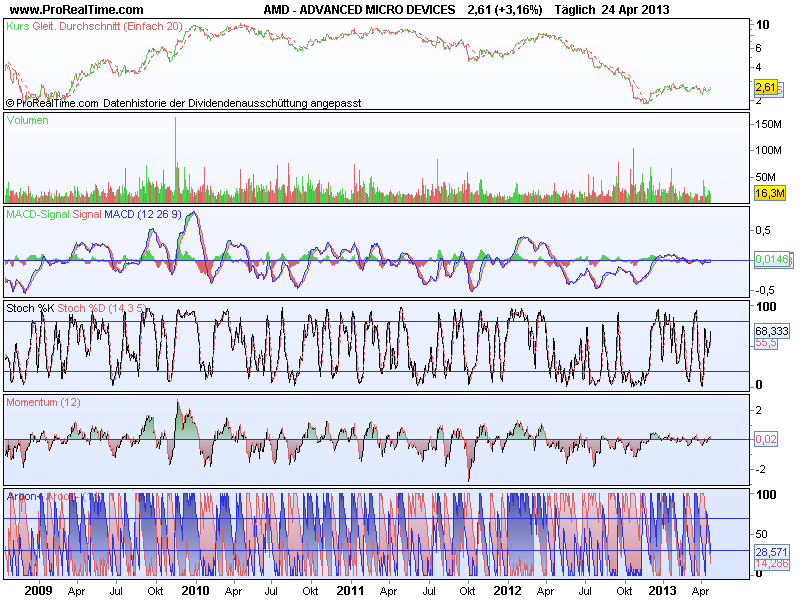Click the Datenhistorie der Dividendenausschüttung angepasst note
The width and height of the screenshot is (800, 600).
[232, 103]
